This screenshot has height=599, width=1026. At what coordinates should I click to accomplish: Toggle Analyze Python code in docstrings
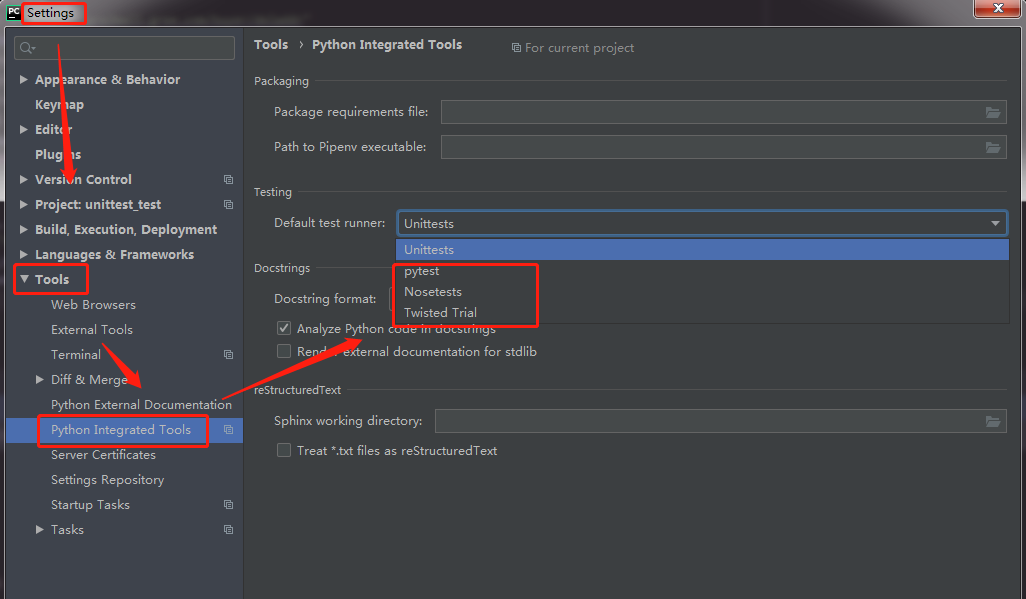coord(284,329)
